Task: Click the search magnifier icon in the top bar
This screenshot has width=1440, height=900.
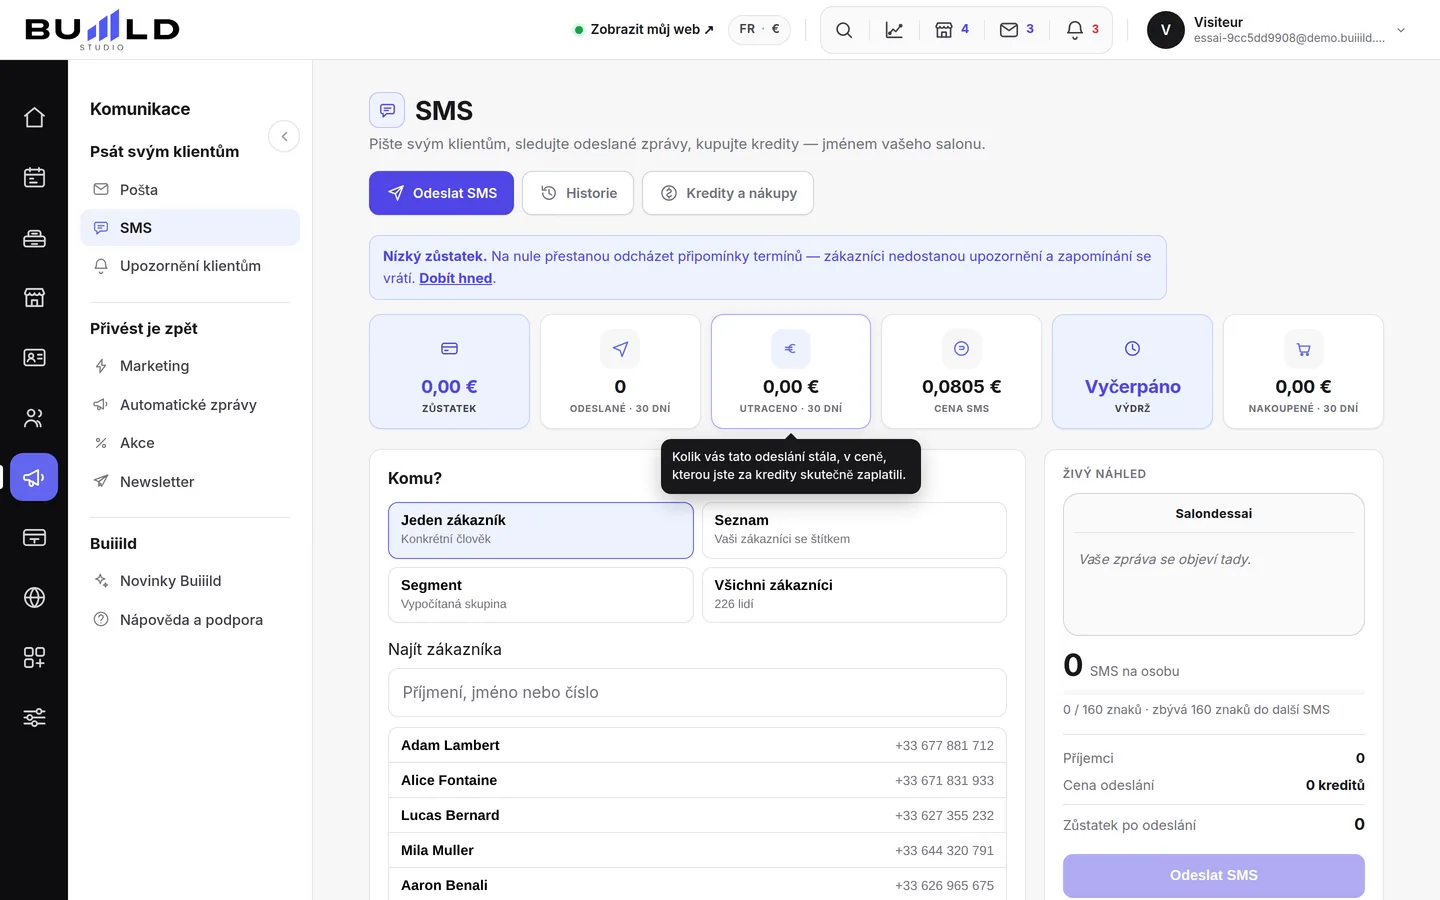Action: click(x=844, y=30)
